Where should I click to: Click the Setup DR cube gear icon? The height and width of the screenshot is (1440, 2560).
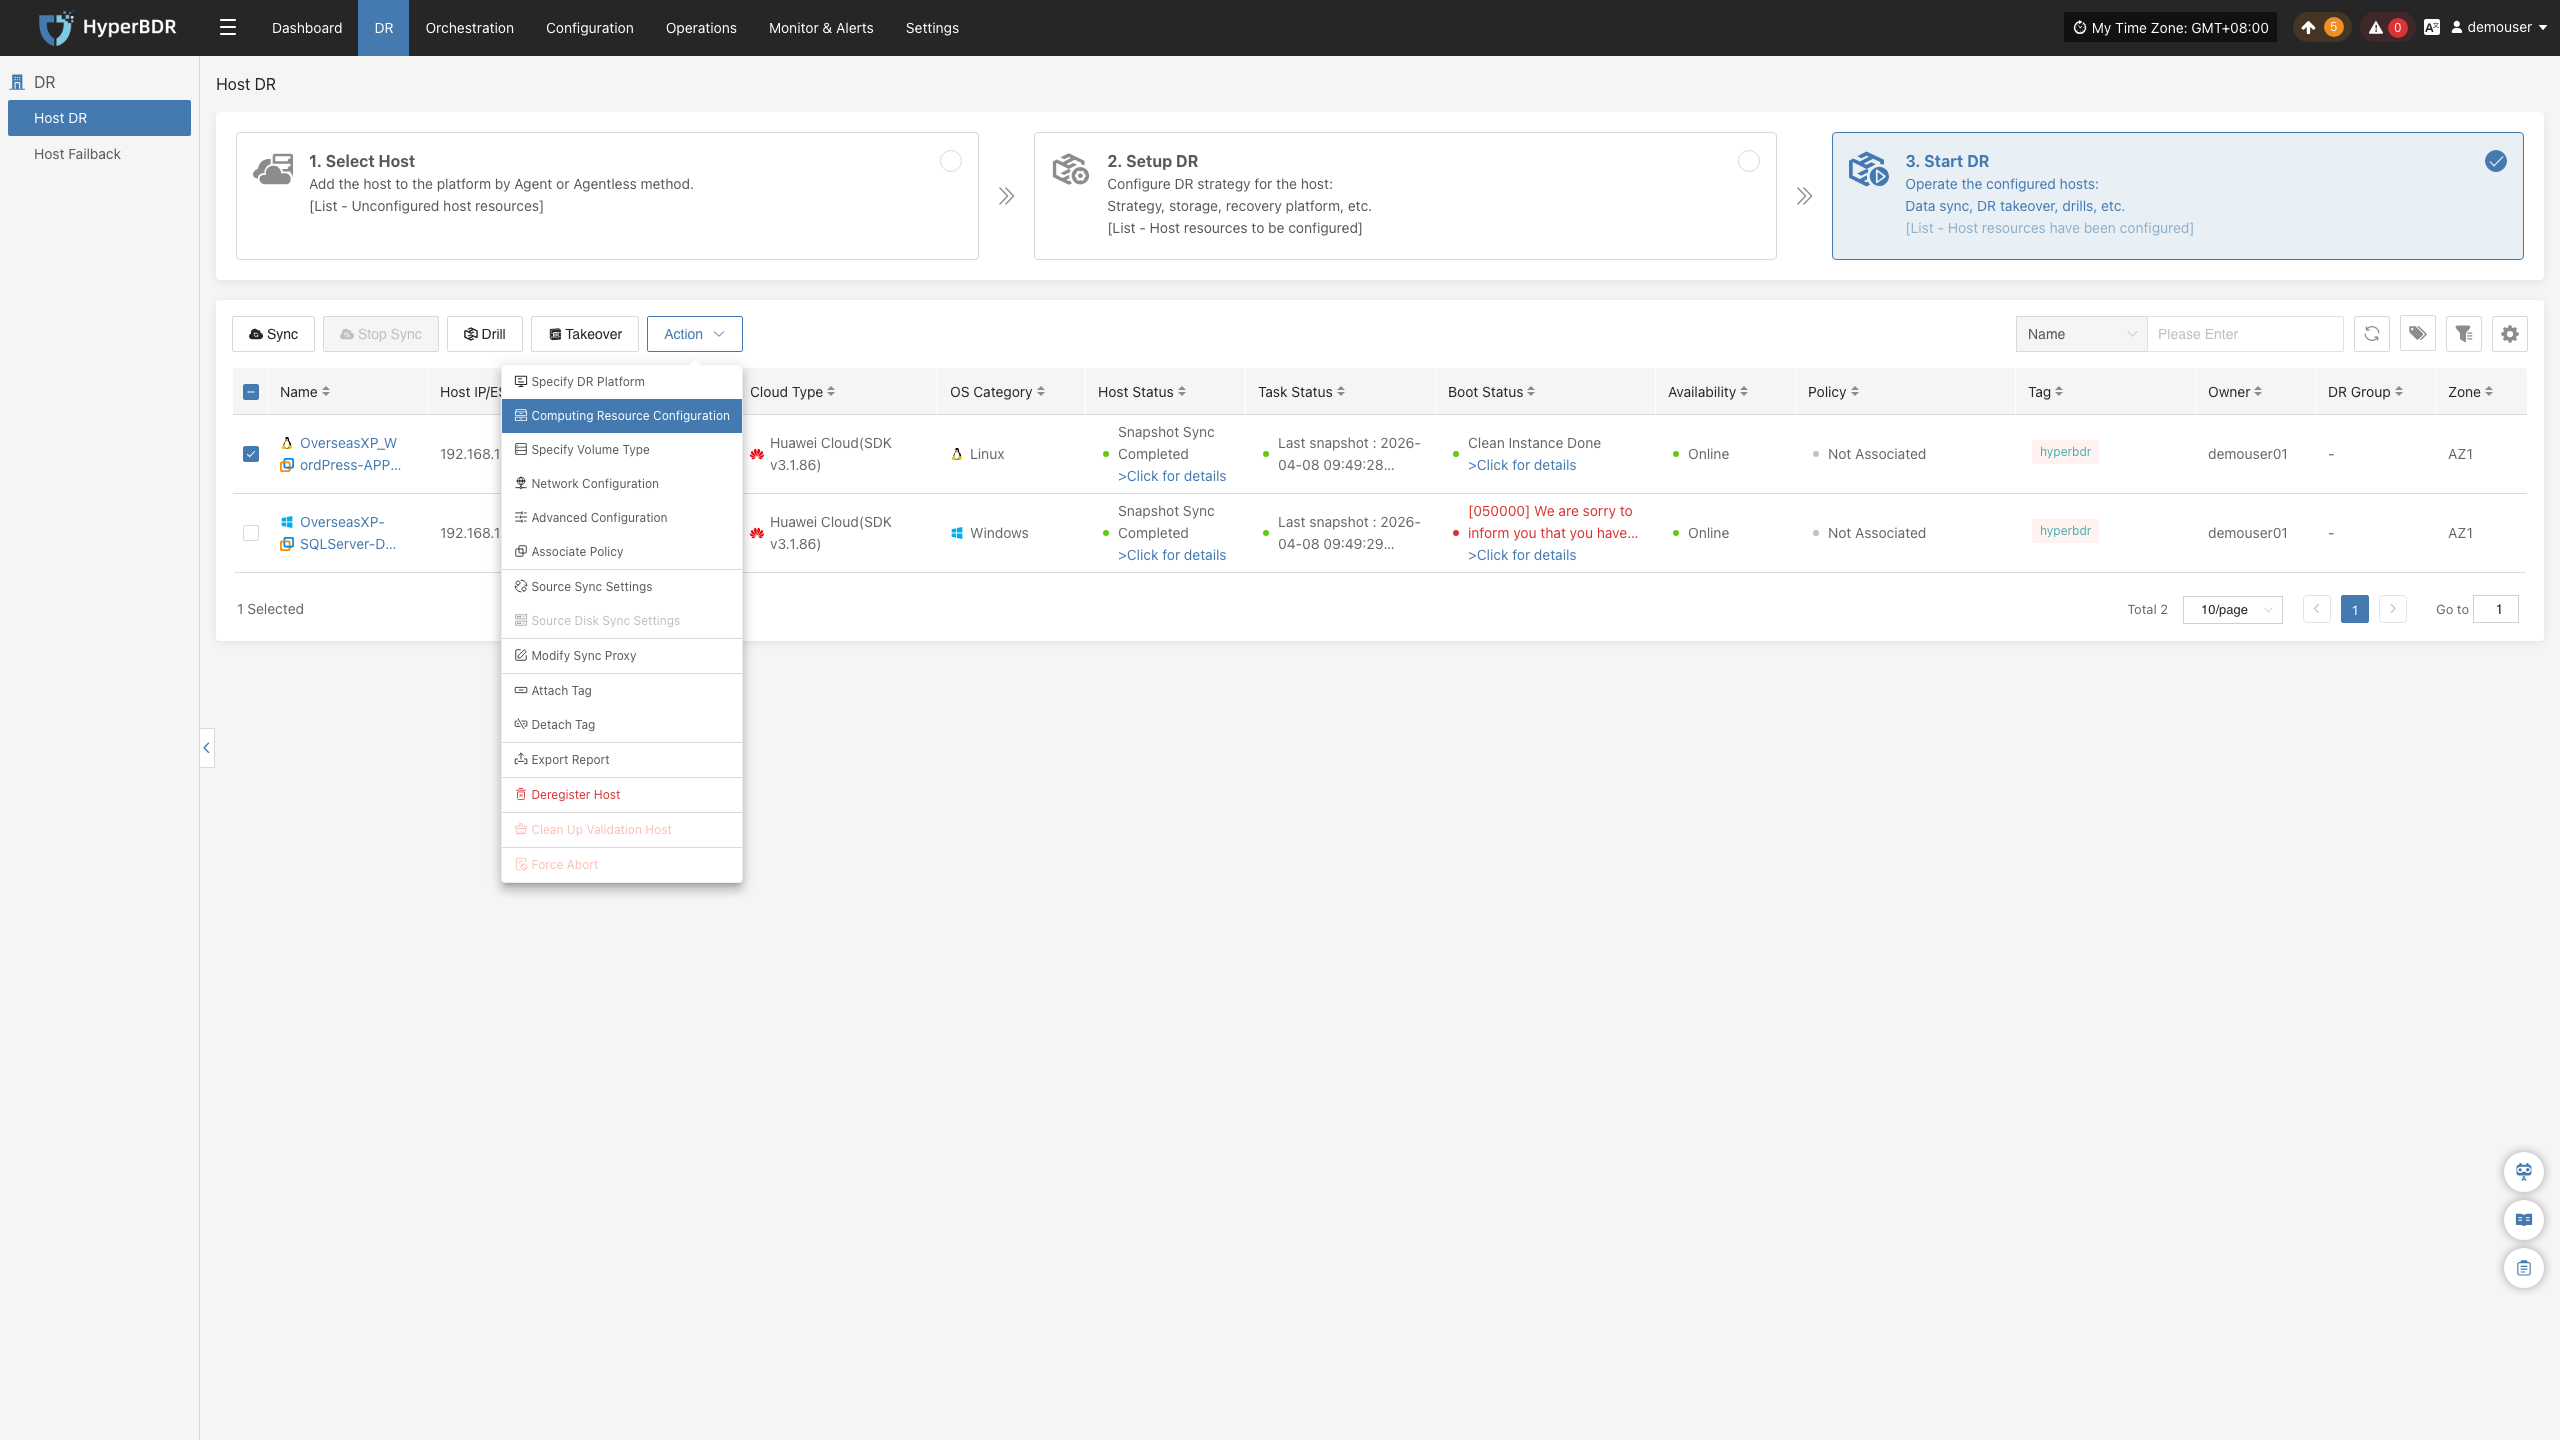tap(1070, 169)
